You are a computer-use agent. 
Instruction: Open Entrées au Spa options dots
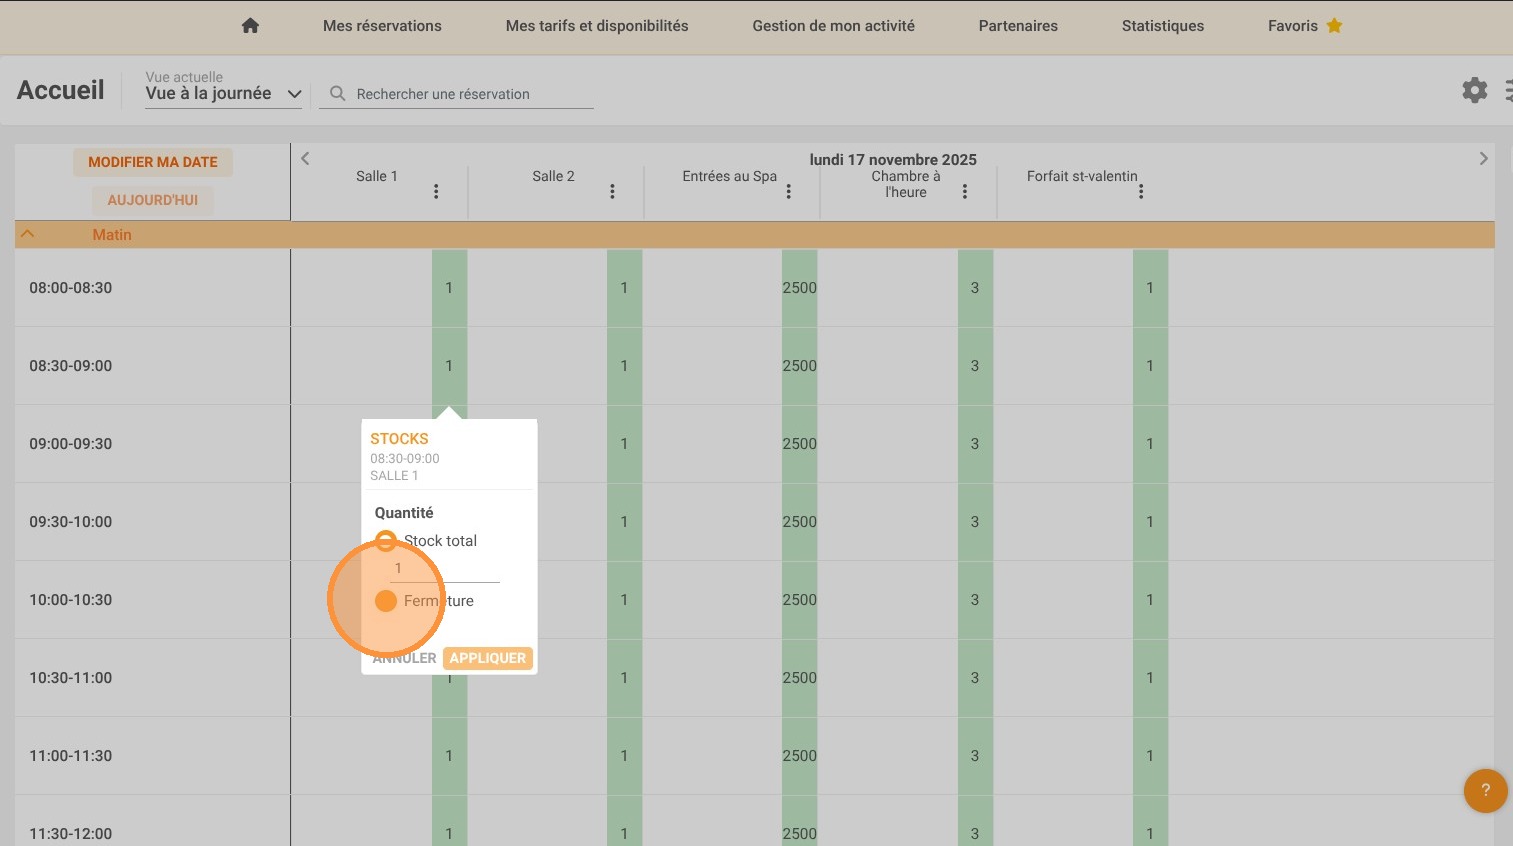coord(788,191)
